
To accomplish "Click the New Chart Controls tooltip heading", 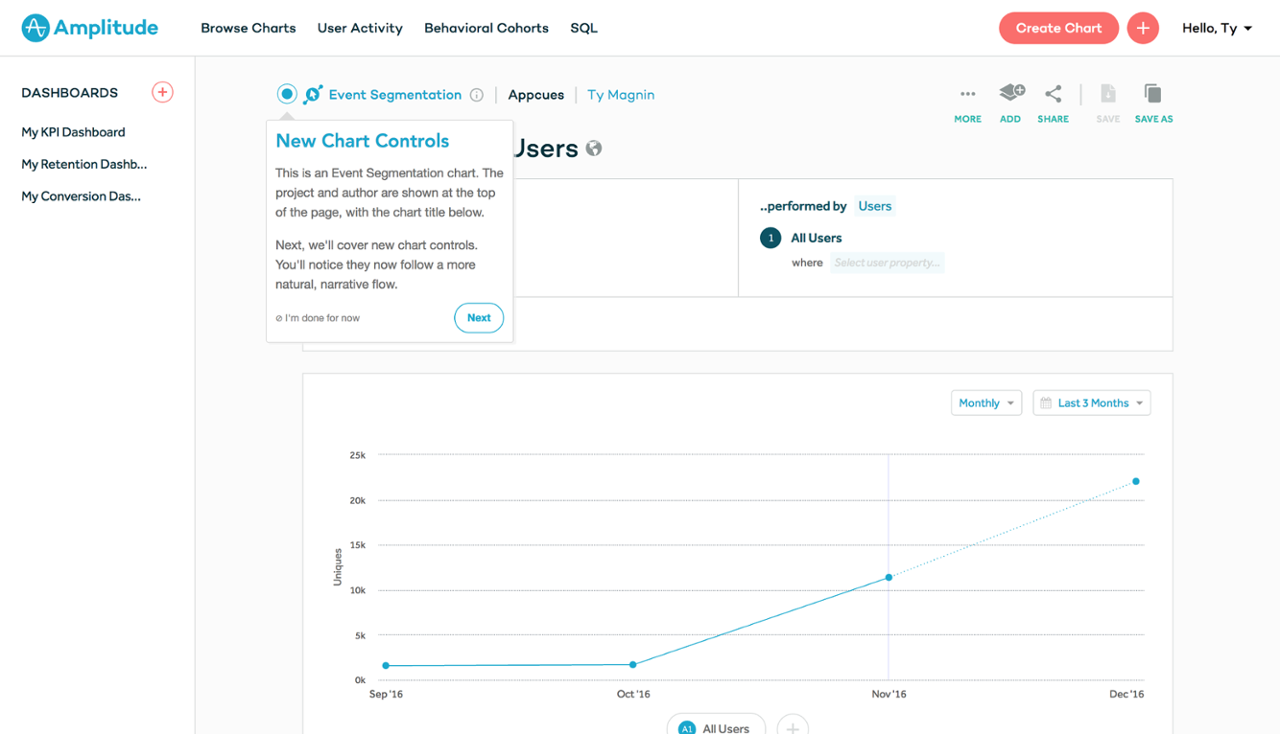I will [362, 141].
